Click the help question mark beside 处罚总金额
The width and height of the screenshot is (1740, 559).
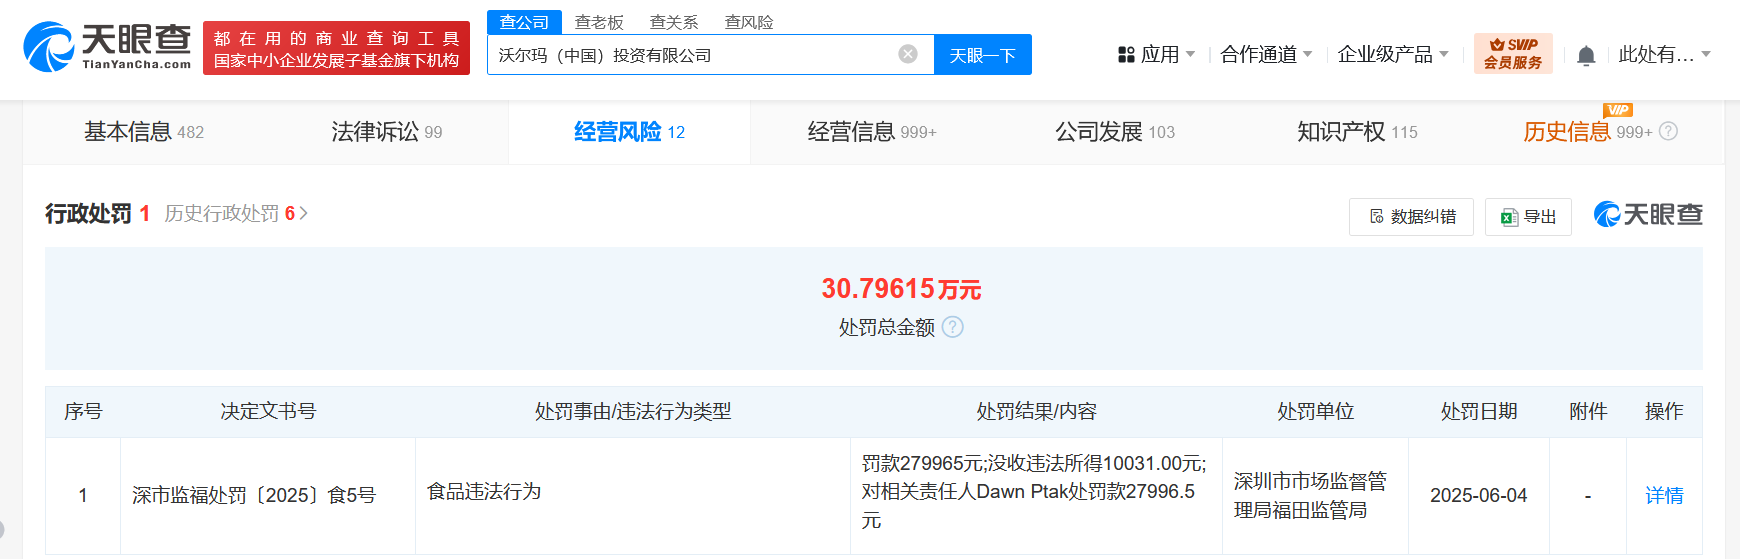(x=953, y=327)
